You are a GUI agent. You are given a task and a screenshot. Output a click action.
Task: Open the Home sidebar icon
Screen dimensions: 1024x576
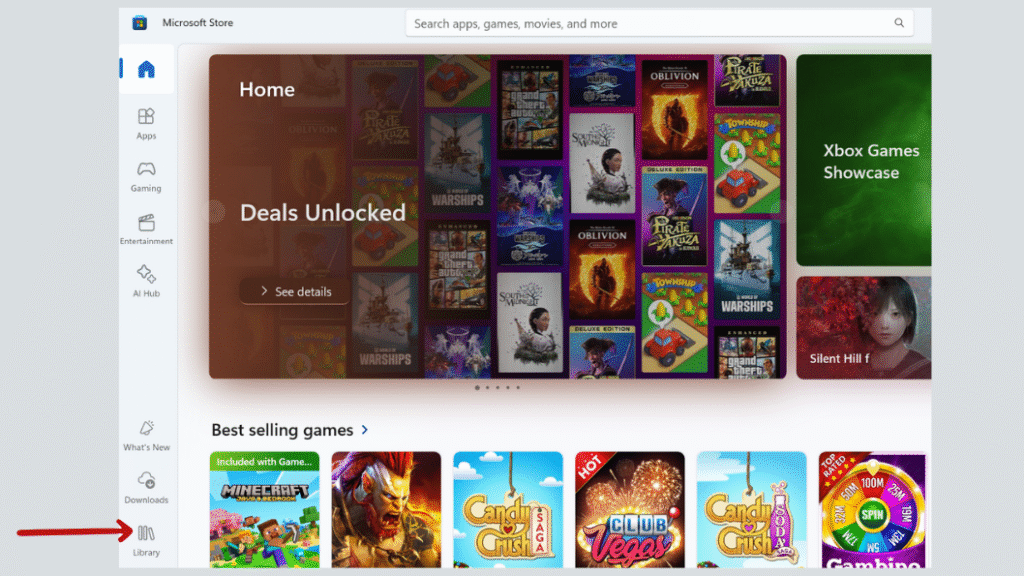tap(146, 69)
